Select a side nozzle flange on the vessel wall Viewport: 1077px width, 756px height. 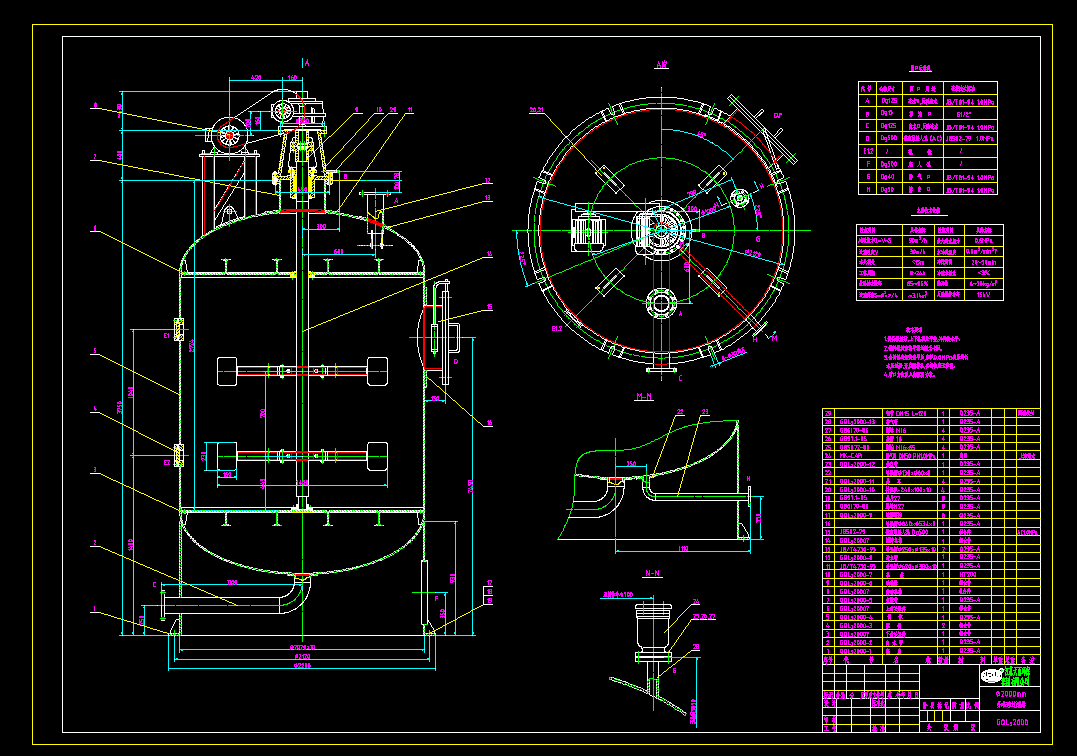181,330
